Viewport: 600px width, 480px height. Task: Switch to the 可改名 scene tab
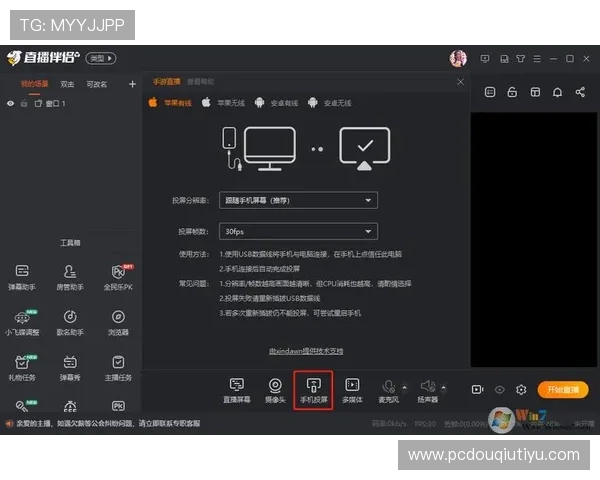click(x=96, y=84)
